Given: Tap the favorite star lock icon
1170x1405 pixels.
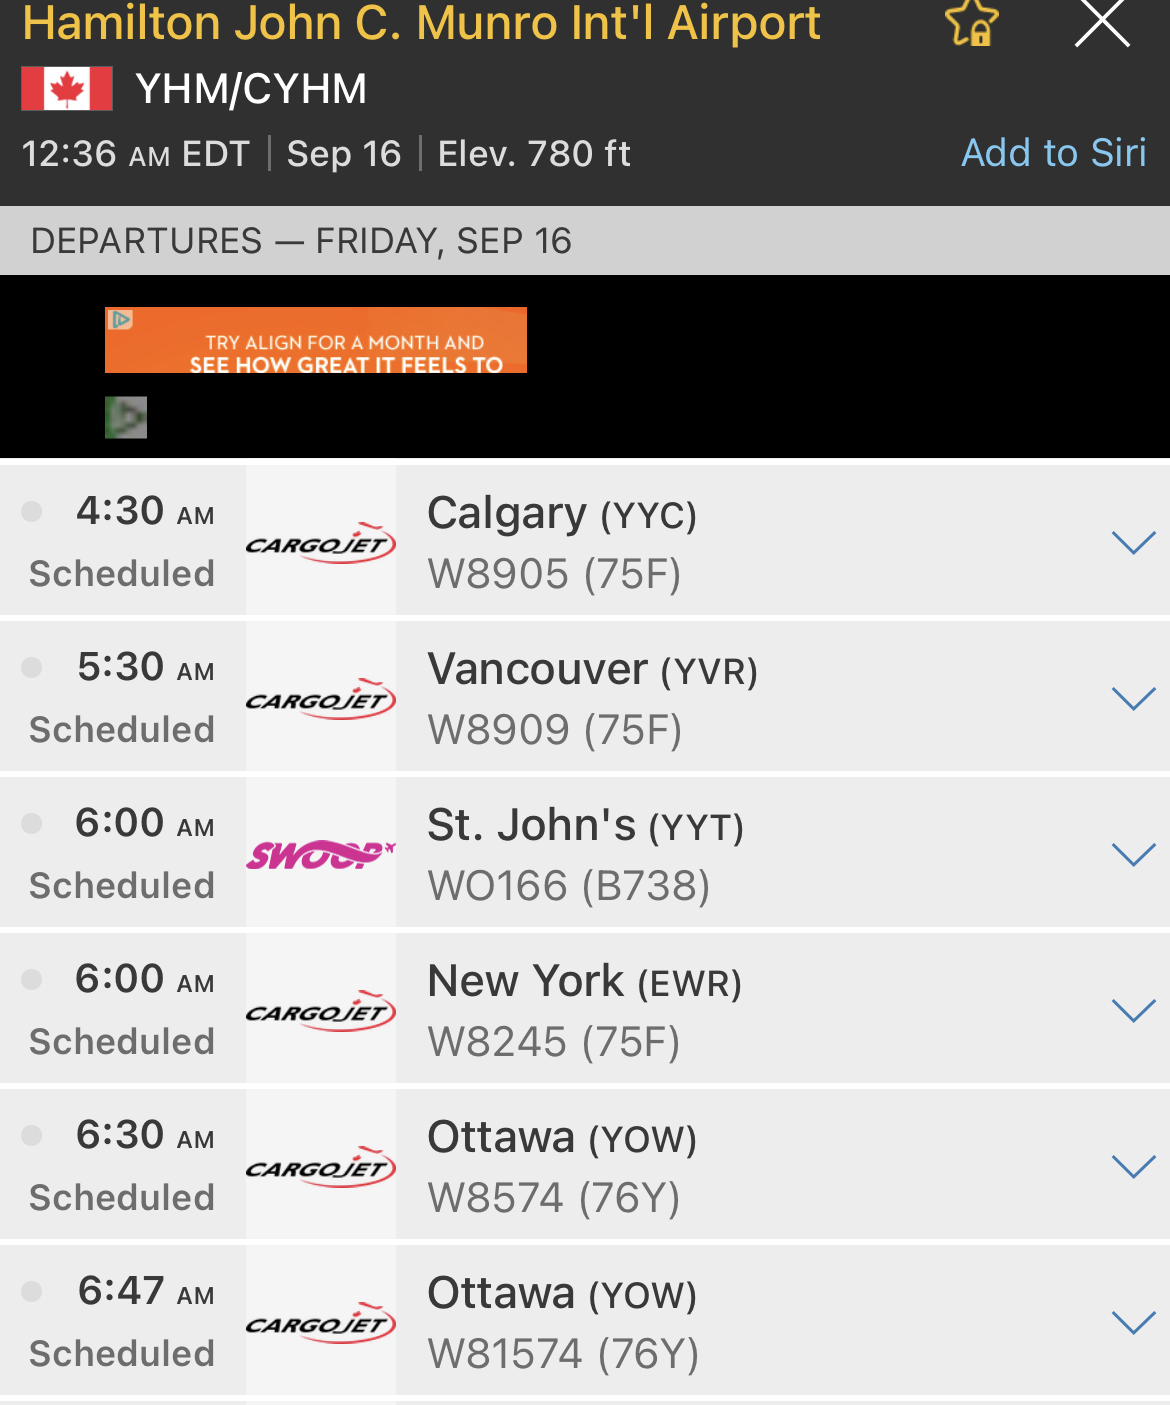Looking at the screenshot, I should point(972,22).
